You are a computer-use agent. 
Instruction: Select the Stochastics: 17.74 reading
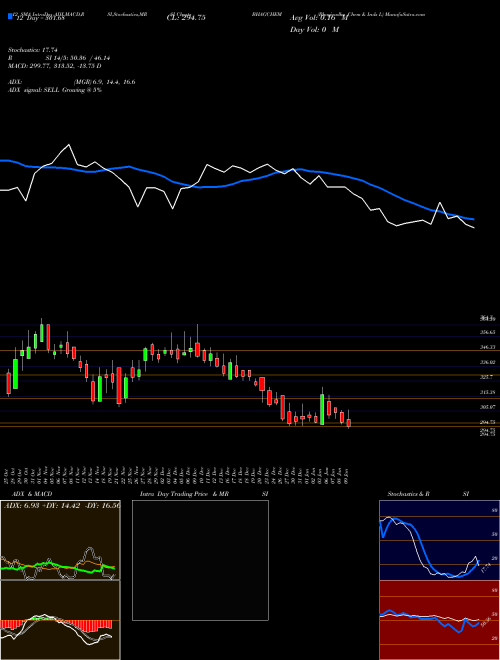(x=33, y=49)
